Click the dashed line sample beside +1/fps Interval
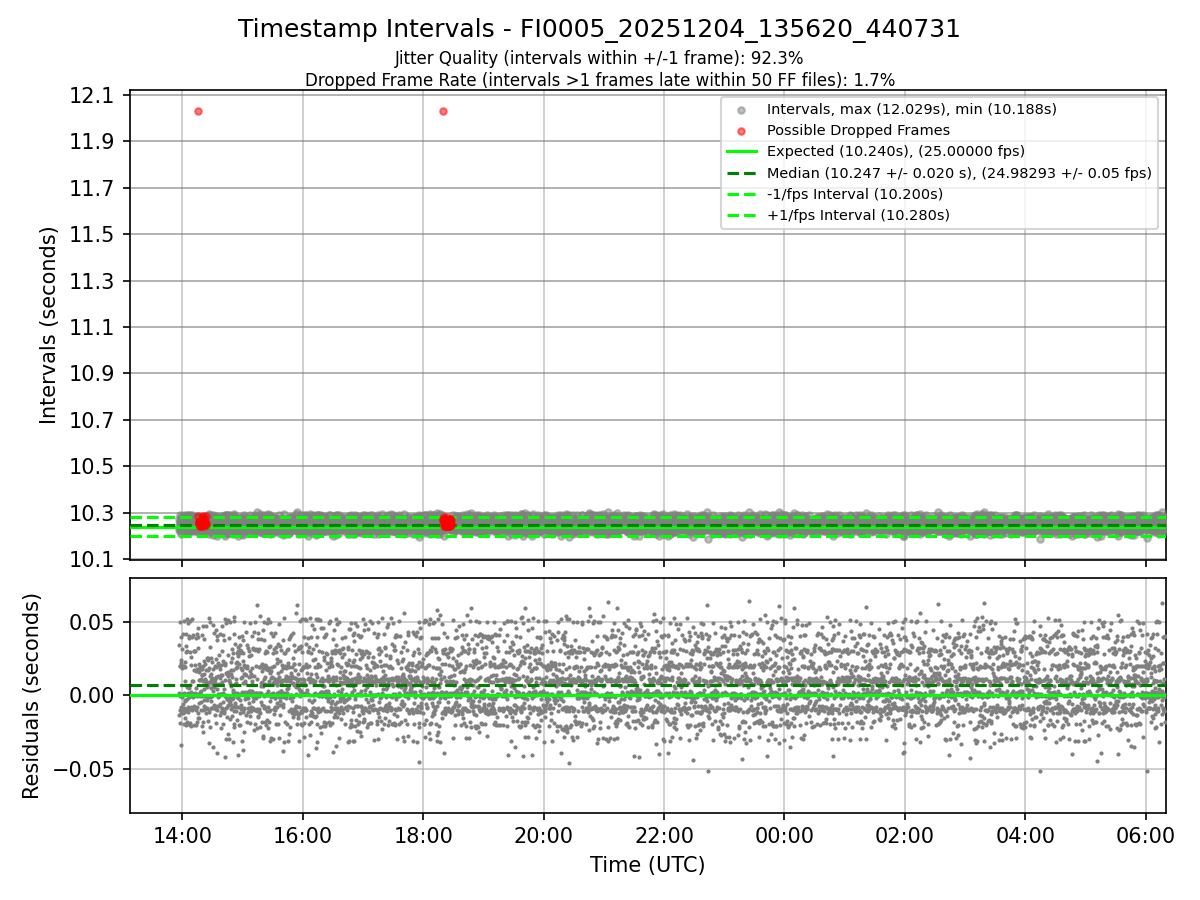This screenshot has width=1200, height=900. [741, 215]
